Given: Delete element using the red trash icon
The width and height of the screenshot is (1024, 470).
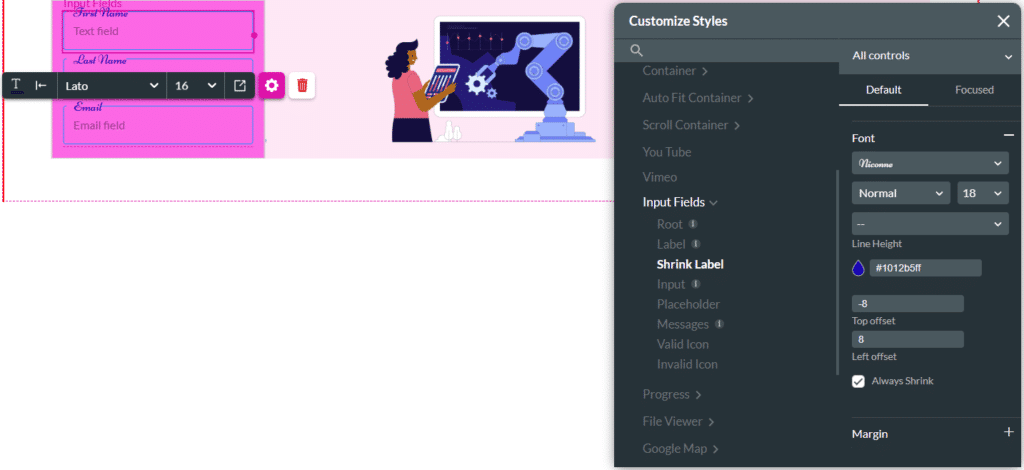Looking at the screenshot, I should click(x=302, y=86).
